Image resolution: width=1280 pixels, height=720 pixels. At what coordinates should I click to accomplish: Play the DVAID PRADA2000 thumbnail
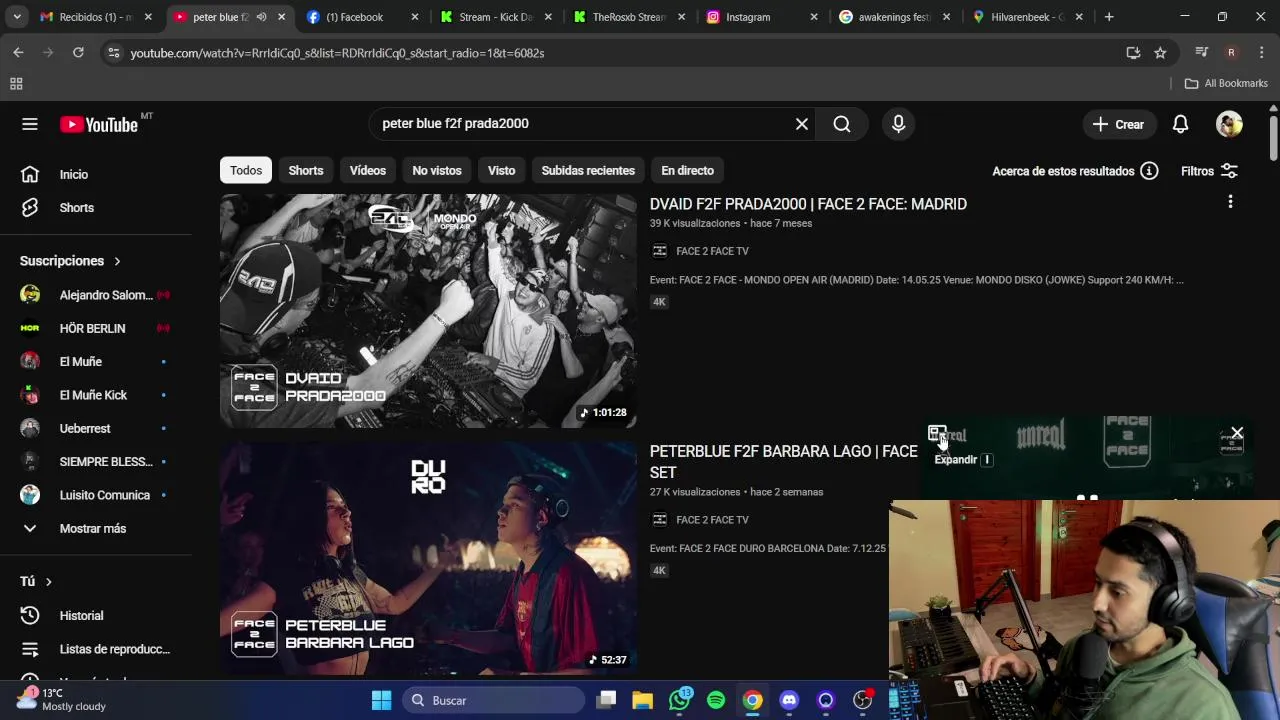(x=428, y=311)
